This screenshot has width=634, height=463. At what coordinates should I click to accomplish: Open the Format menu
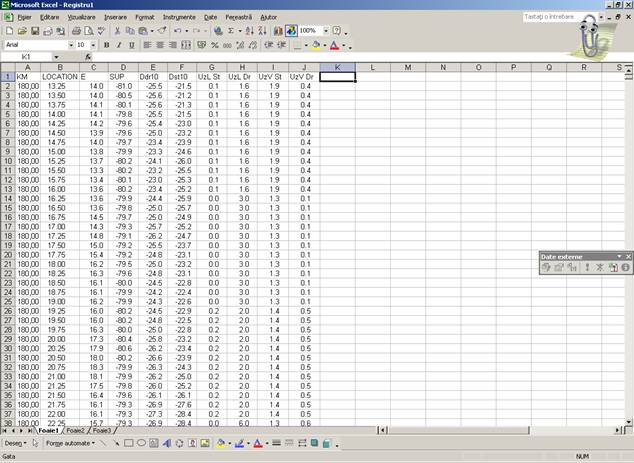point(144,17)
